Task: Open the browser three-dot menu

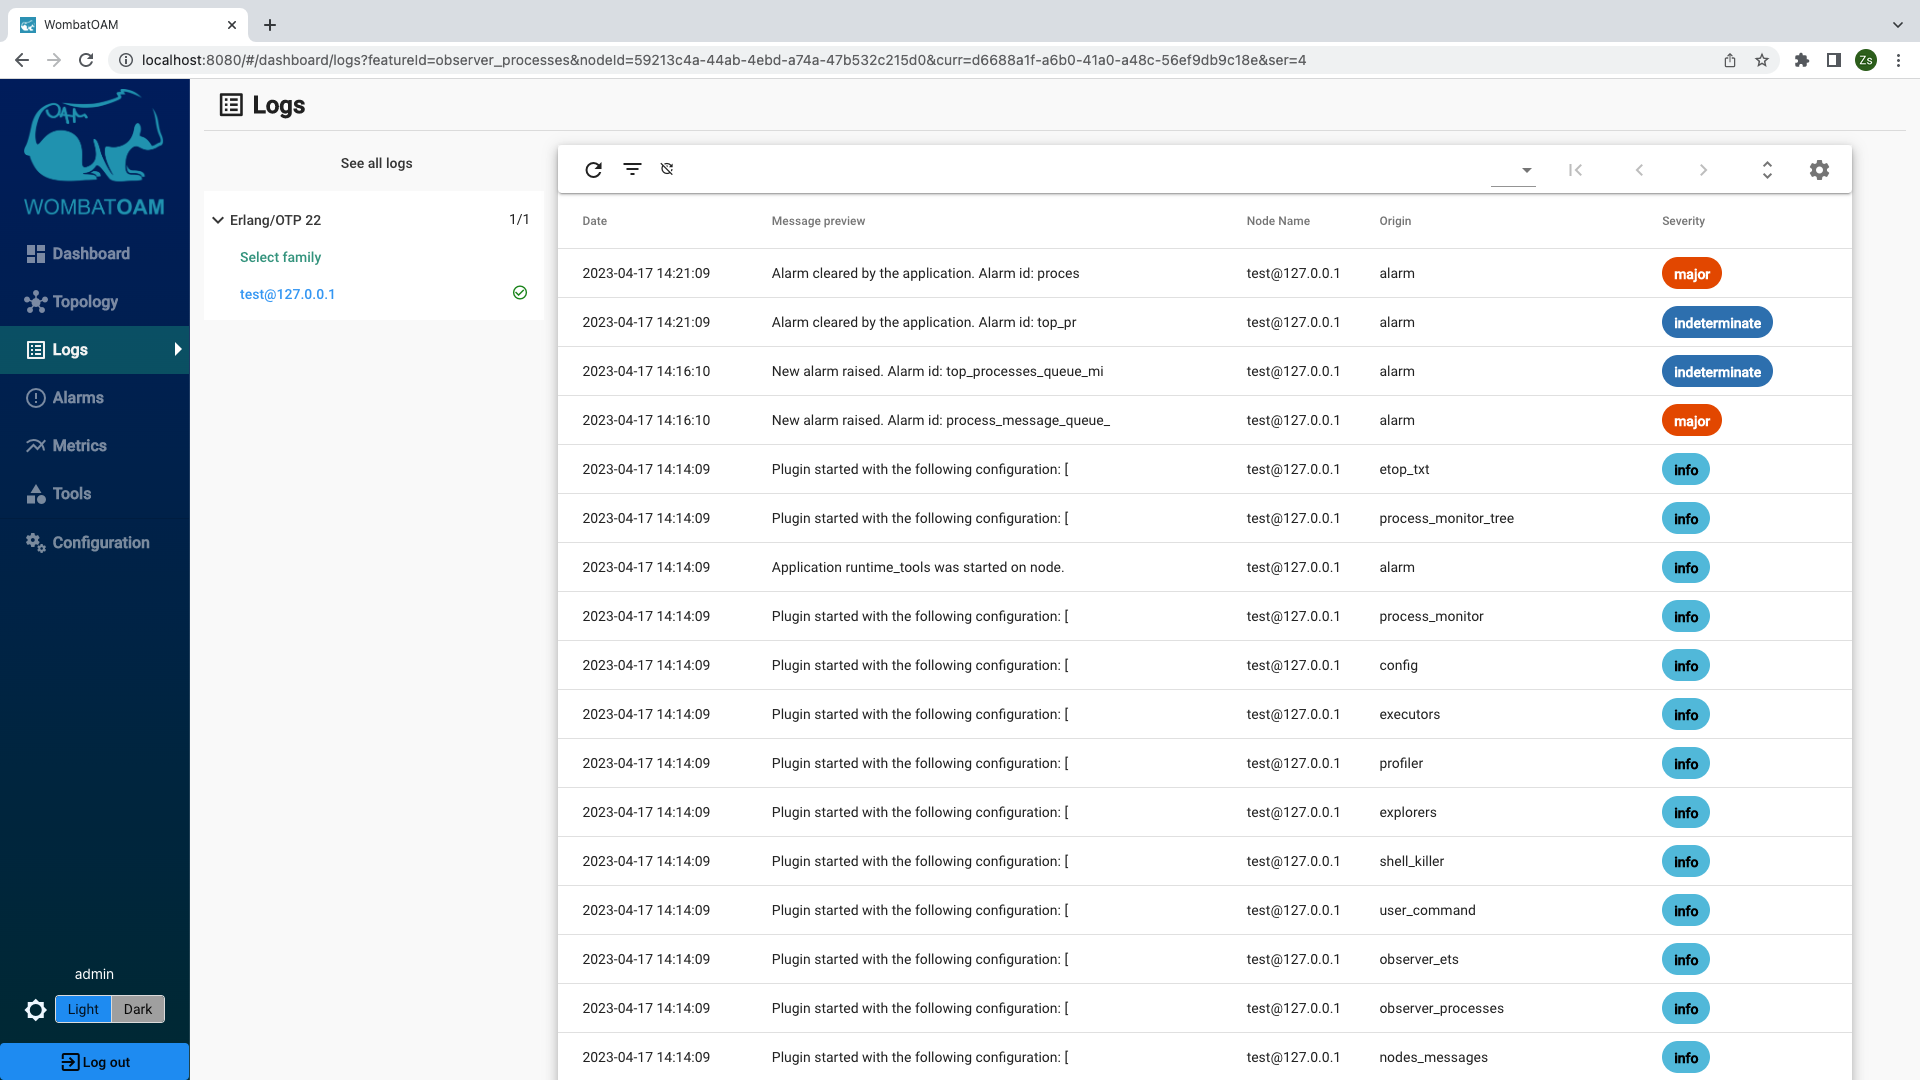Action: click(1898, 60)
